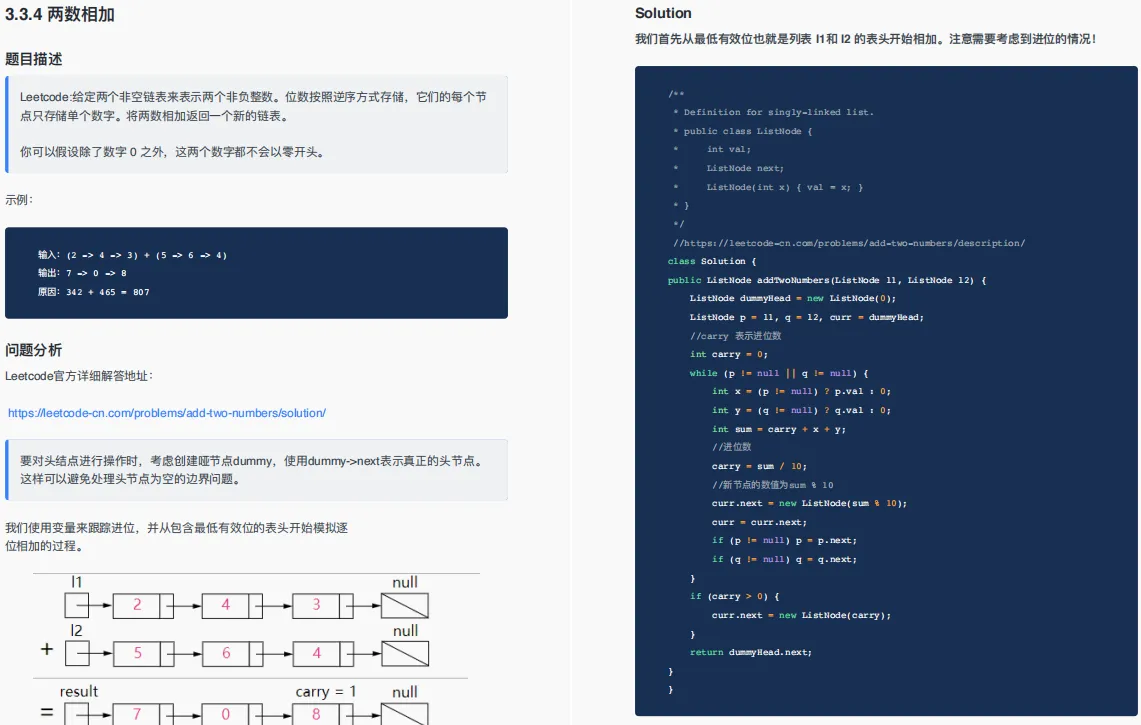Click the Solution heading

click(663, 13)
